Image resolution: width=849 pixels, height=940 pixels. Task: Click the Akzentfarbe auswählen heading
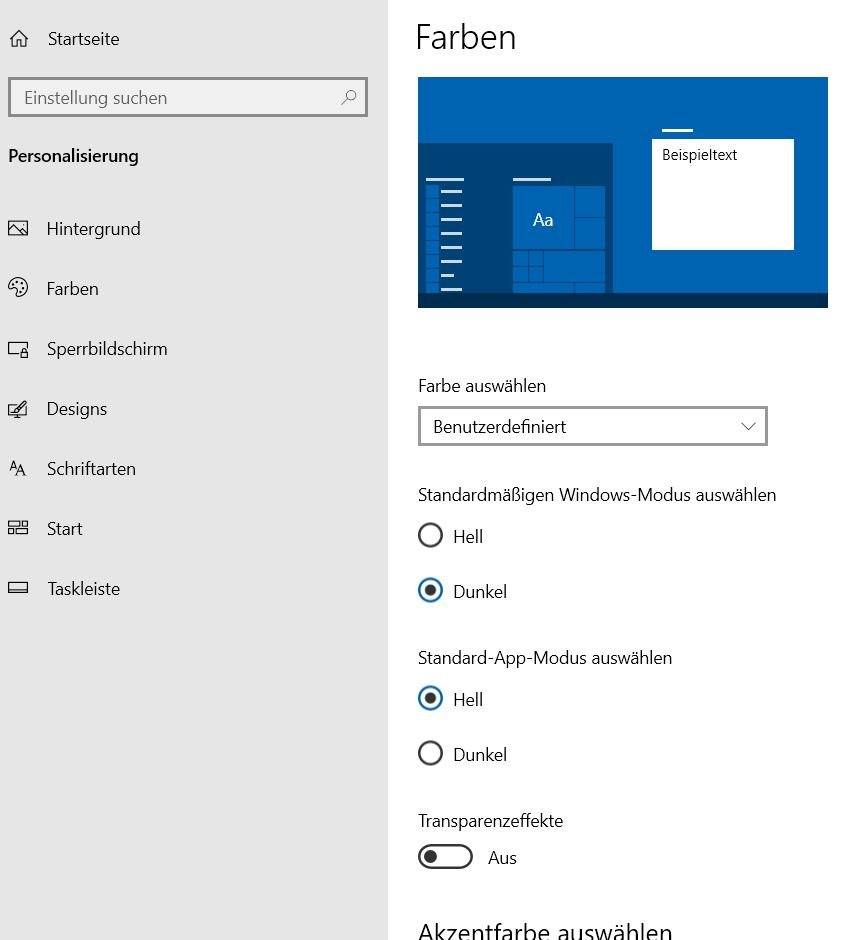click(x=545, y=930)
